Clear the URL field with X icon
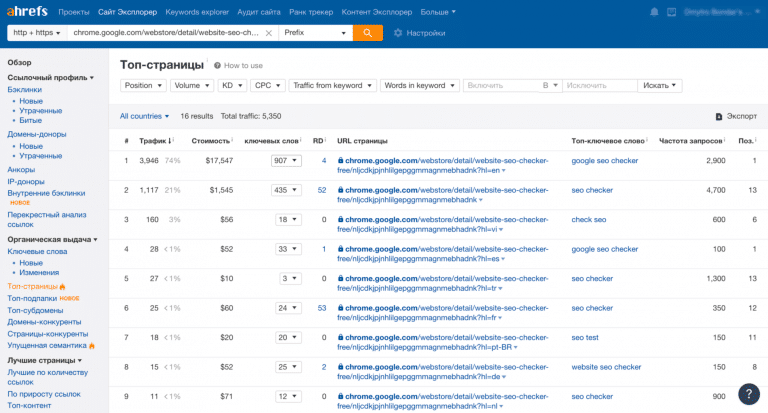The width and height of the screenshot is (768, 413). pyautogui.click(x=268, y=33)
